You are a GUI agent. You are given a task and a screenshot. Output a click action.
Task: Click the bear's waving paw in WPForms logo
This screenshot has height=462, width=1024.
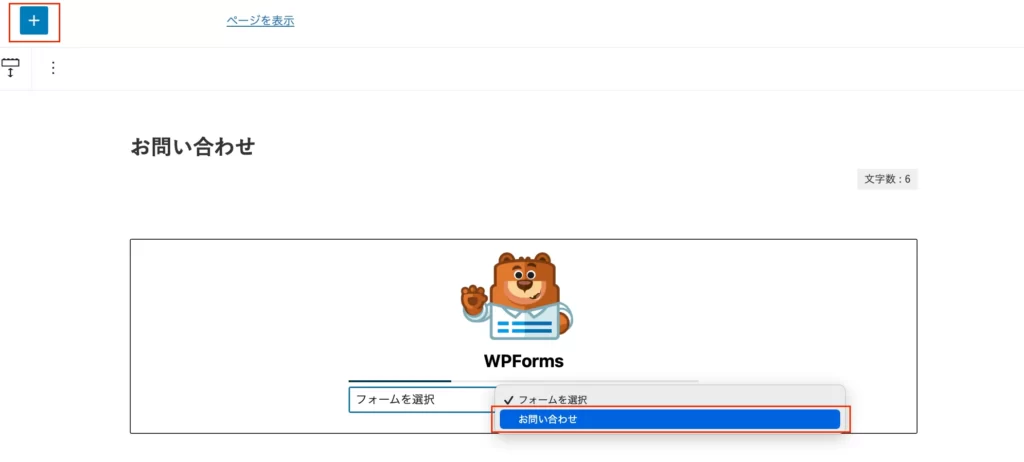[473, 299]
